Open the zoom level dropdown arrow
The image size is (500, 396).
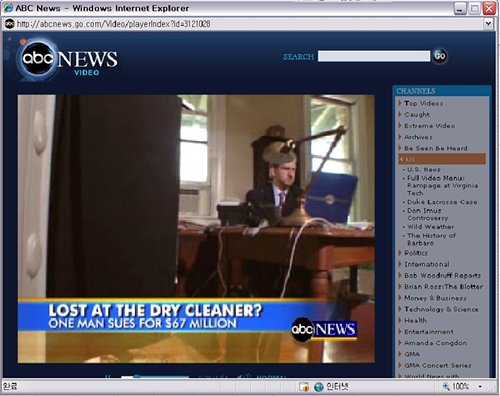[480, 387]
